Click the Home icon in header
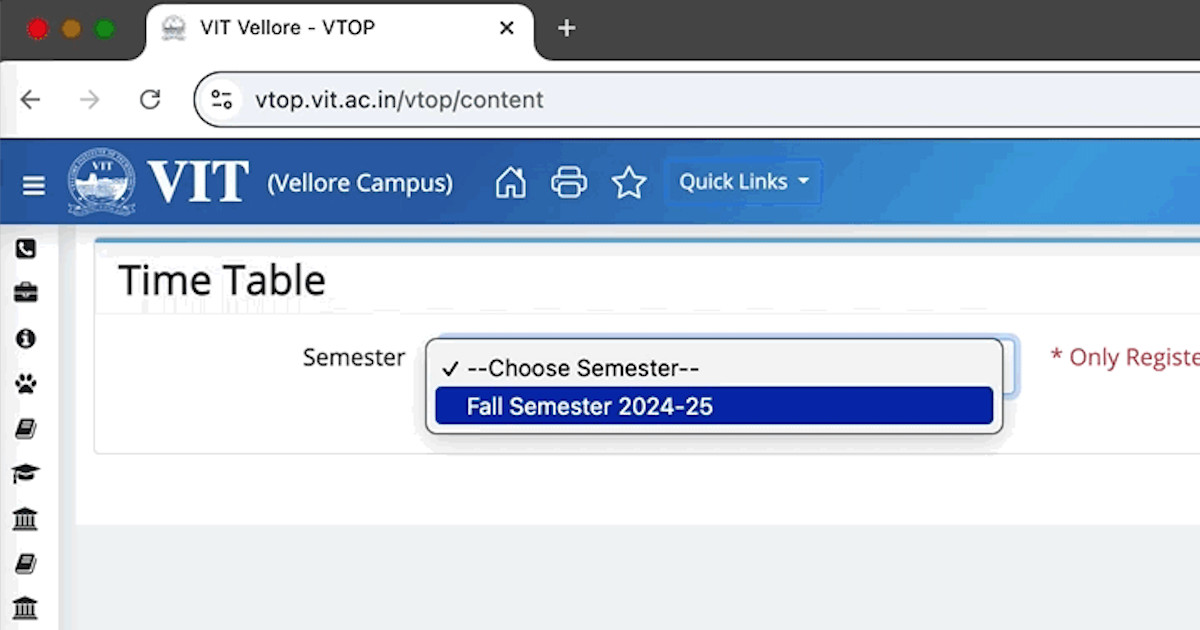Screen dimensions: 1200x630 pyautogui.click(x=510, y=182)
